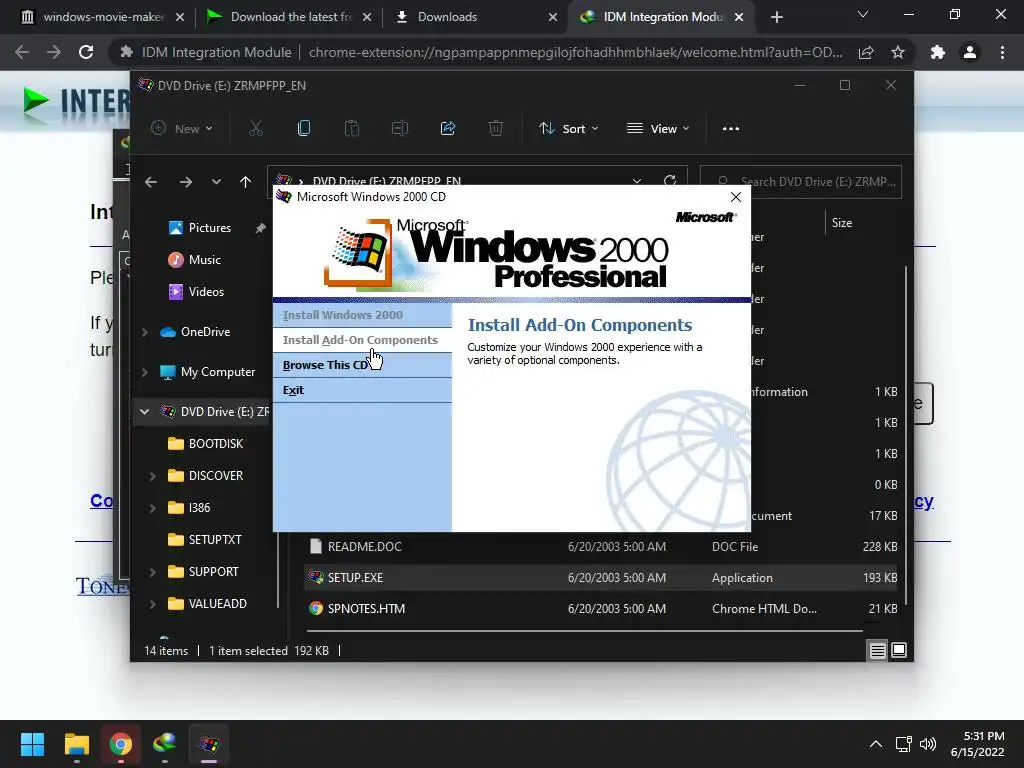Screen dimensions: 1024x768
Task: Go forward in File Explorer navigation
Action: [x=185, y=182]
